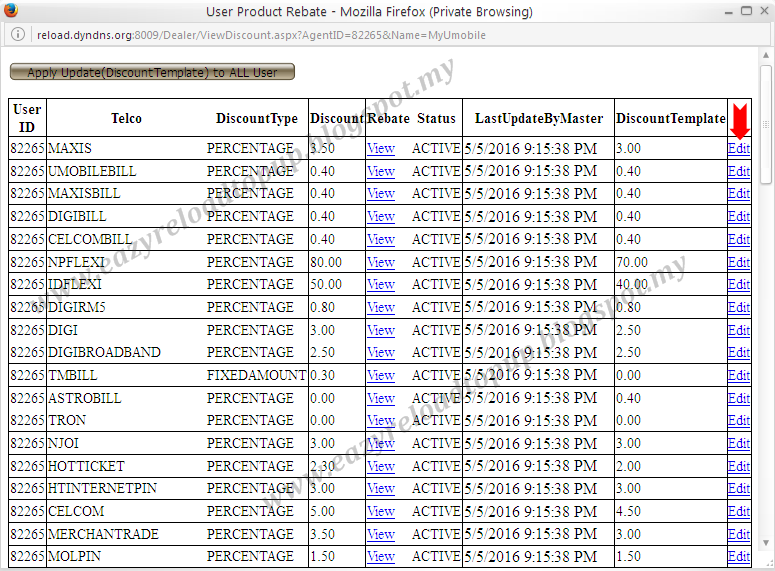Click the scrollbar up arrow
775x571 pixels.
click(766, 55)
